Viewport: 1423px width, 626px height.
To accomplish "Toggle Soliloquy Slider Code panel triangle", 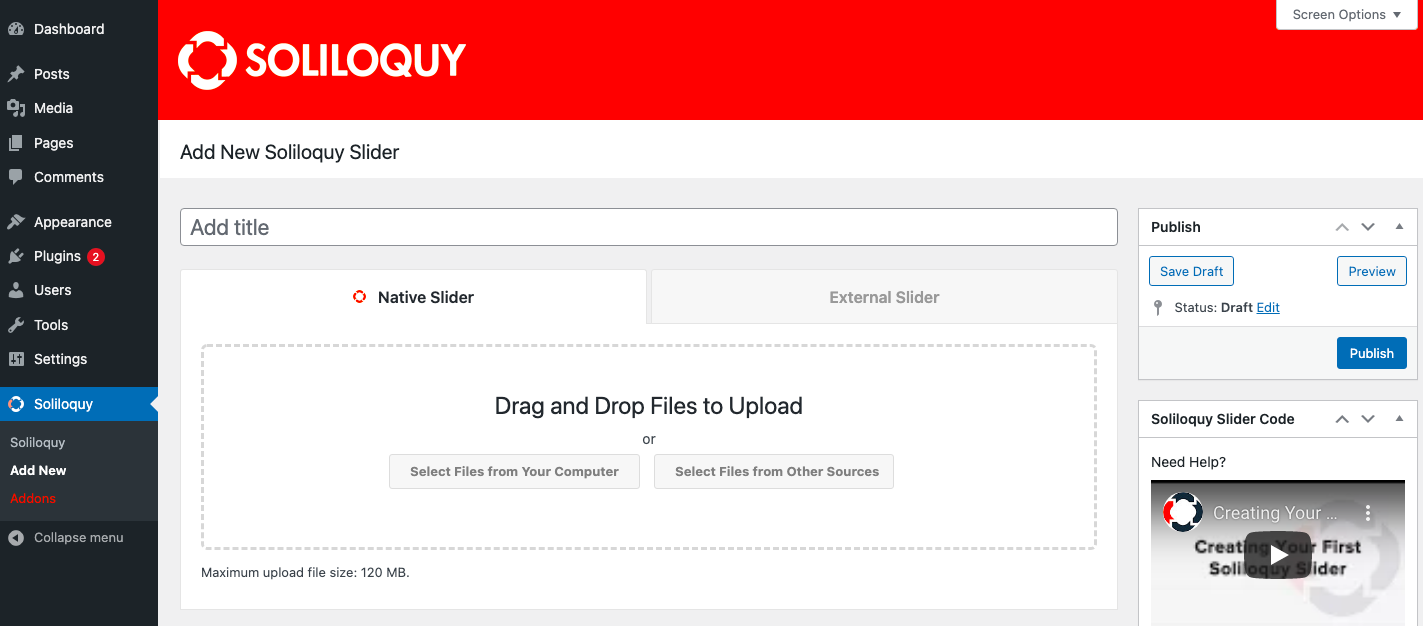I will point(1399,419).
